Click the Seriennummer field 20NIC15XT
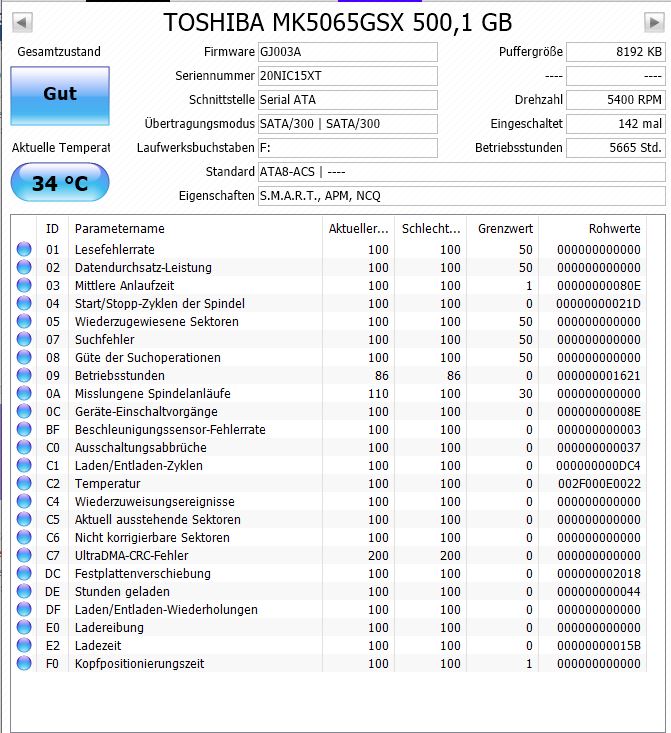The width and height of the screenshot is (671, 733). click(347, 76)
